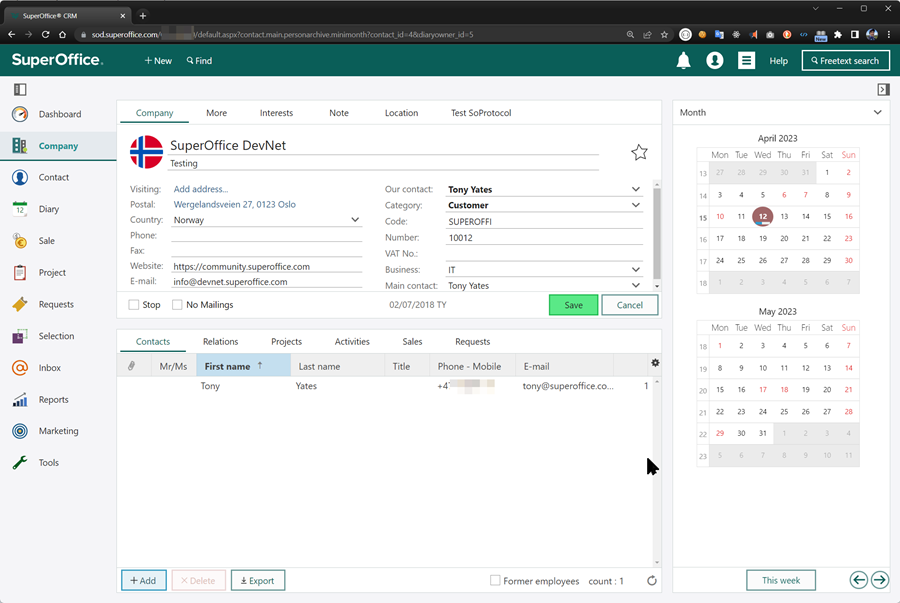The image size is (900, 603).
Task: Toggle Former employees checkbox
Action: 495,581
